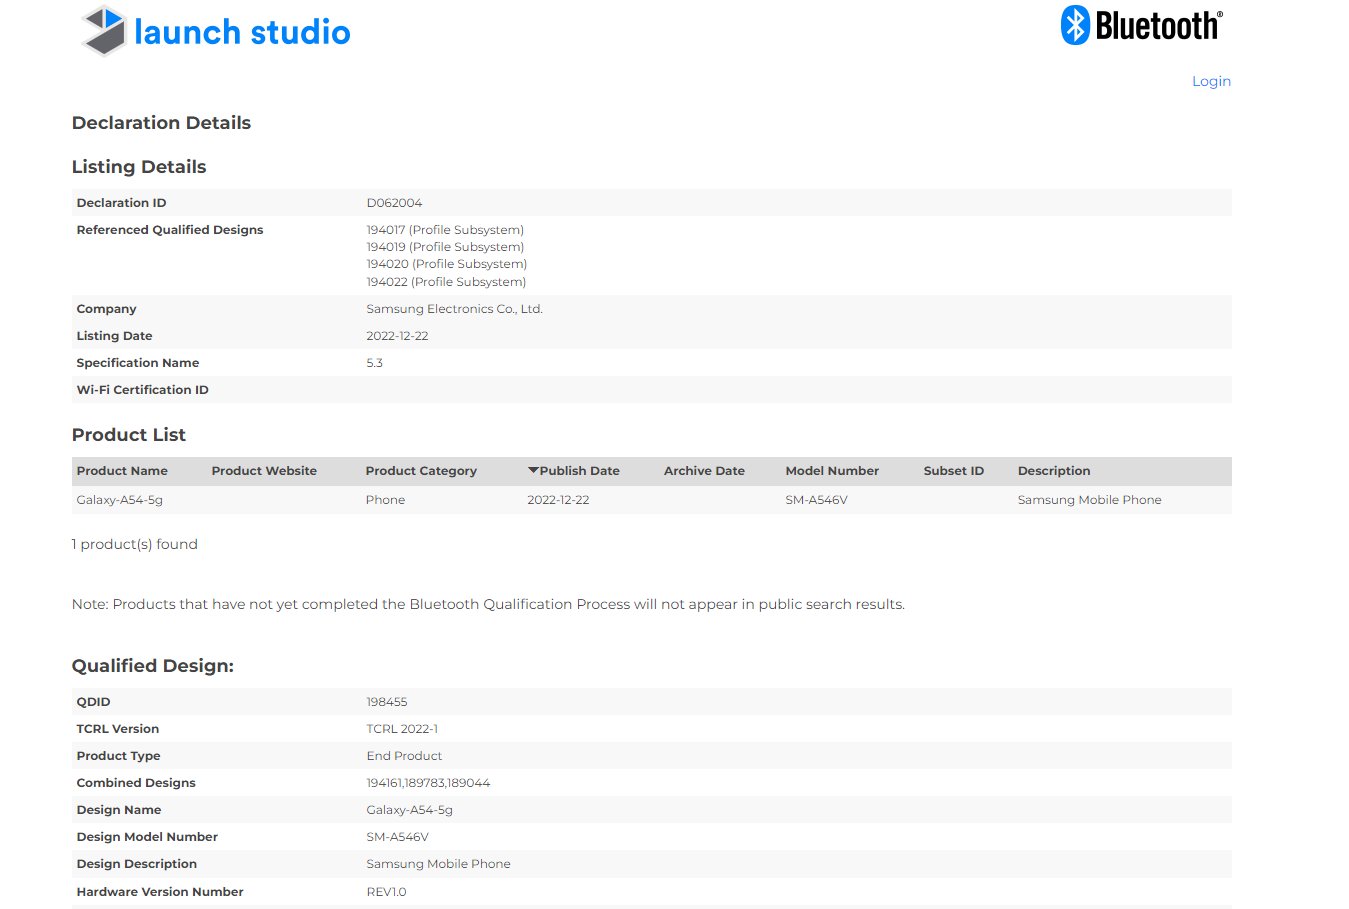1349x909 pixels.
Task: Click the Subset ID column header
Action: pos(953,471)
